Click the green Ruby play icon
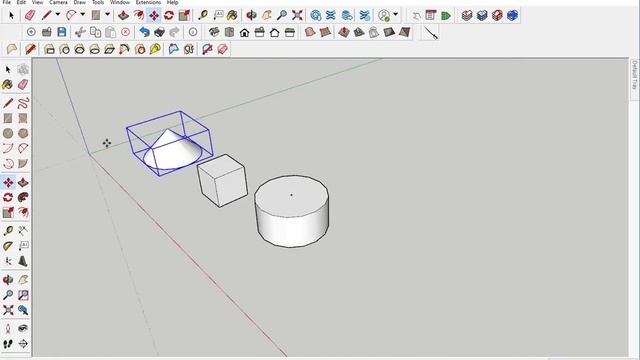The width and height of the screenshot is (640, 360). 446,16
